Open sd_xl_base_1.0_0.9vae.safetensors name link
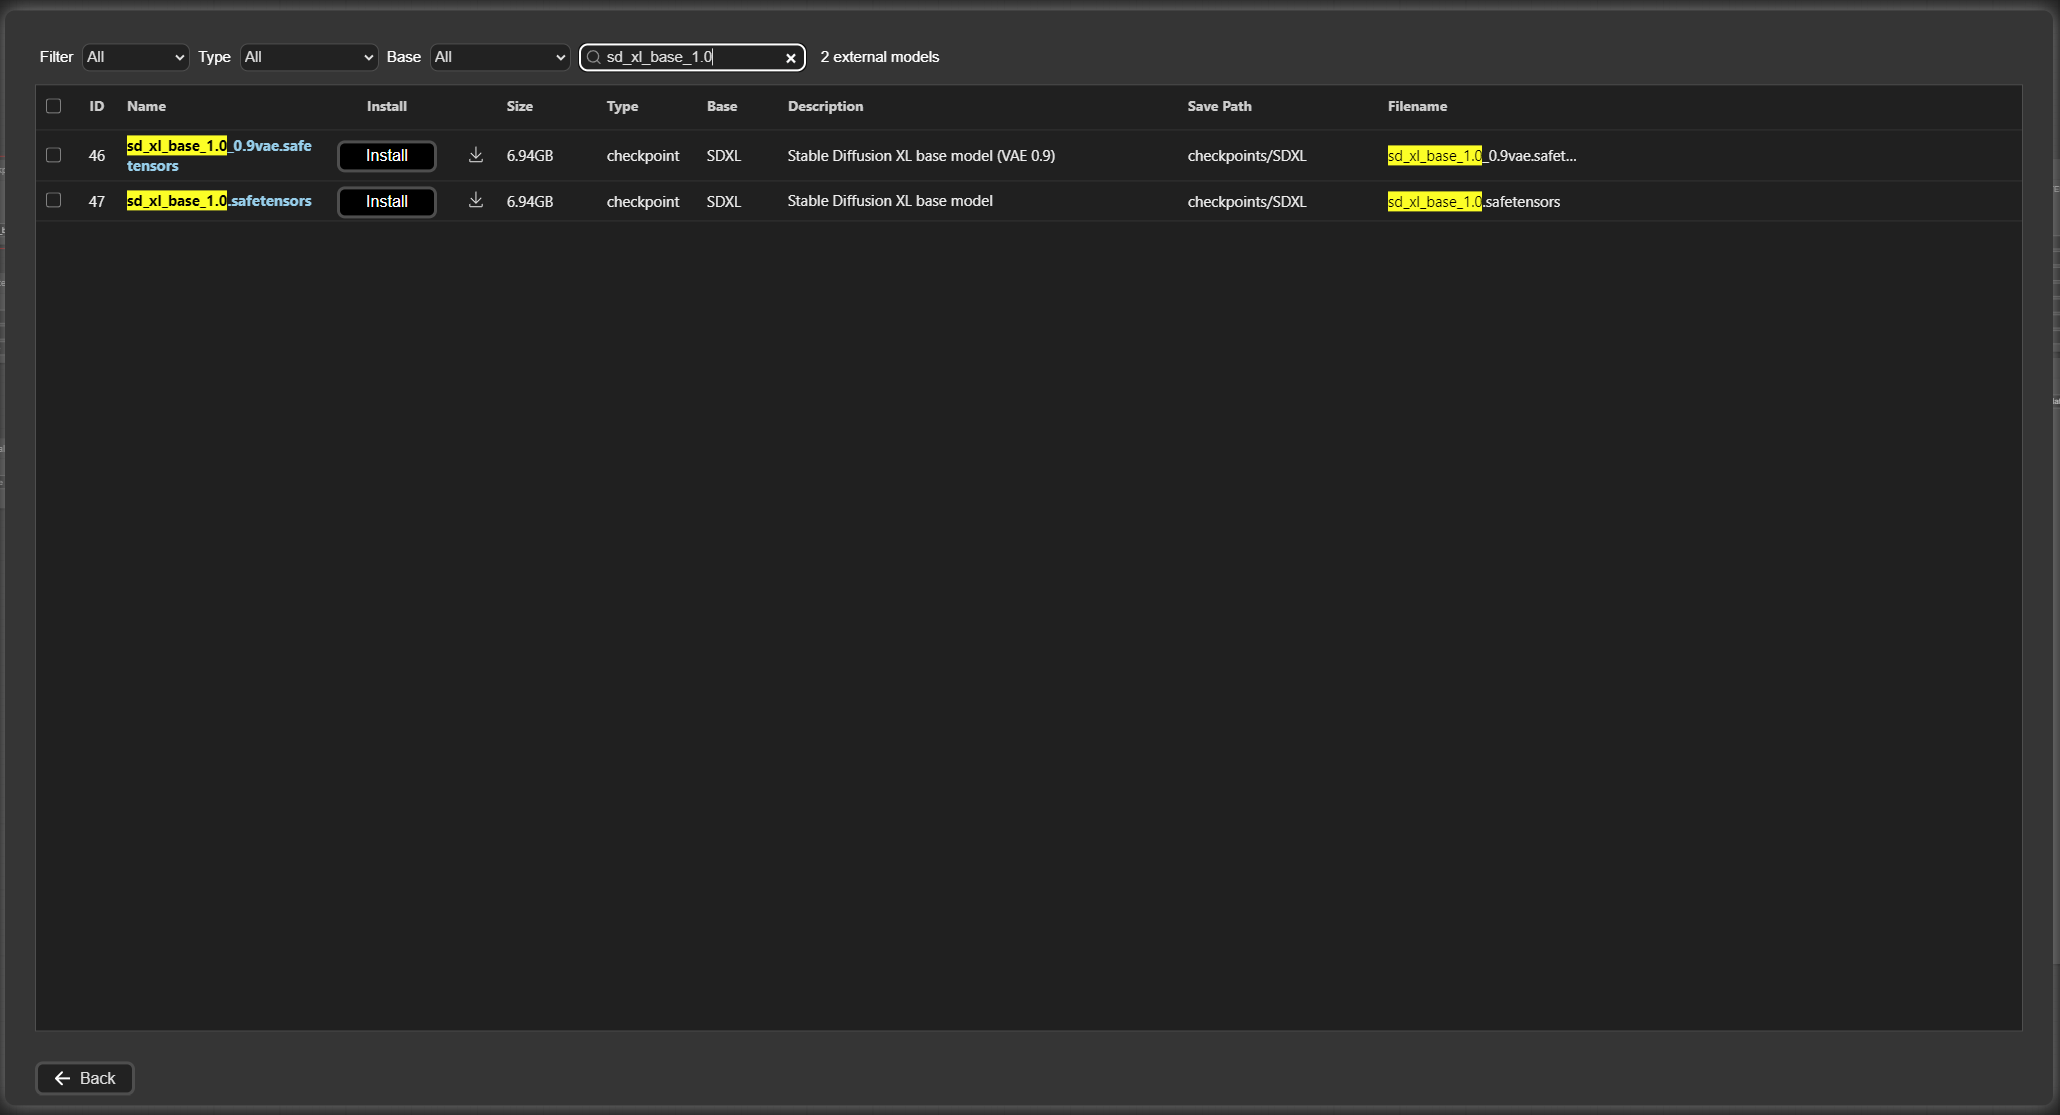The height and width of the screenshot is (1115, 2060). (219, 155)
